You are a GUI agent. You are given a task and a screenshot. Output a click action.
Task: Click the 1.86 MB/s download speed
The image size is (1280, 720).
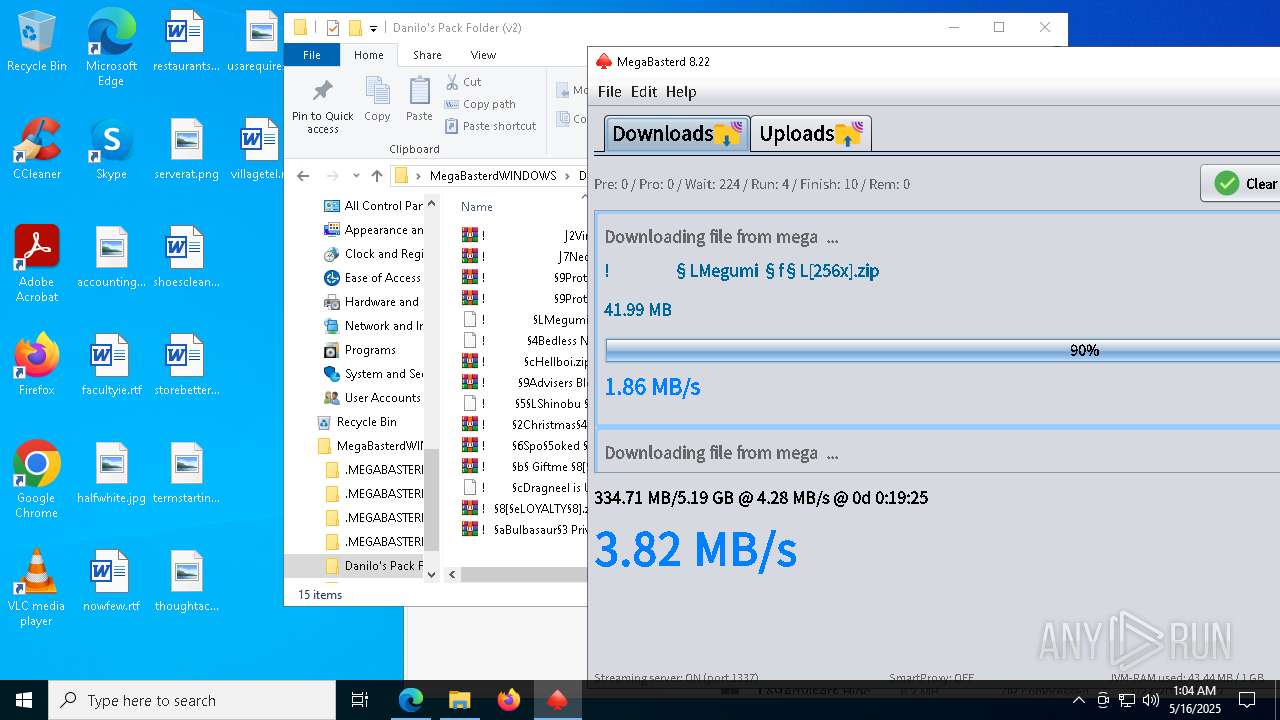pos(652,387)
